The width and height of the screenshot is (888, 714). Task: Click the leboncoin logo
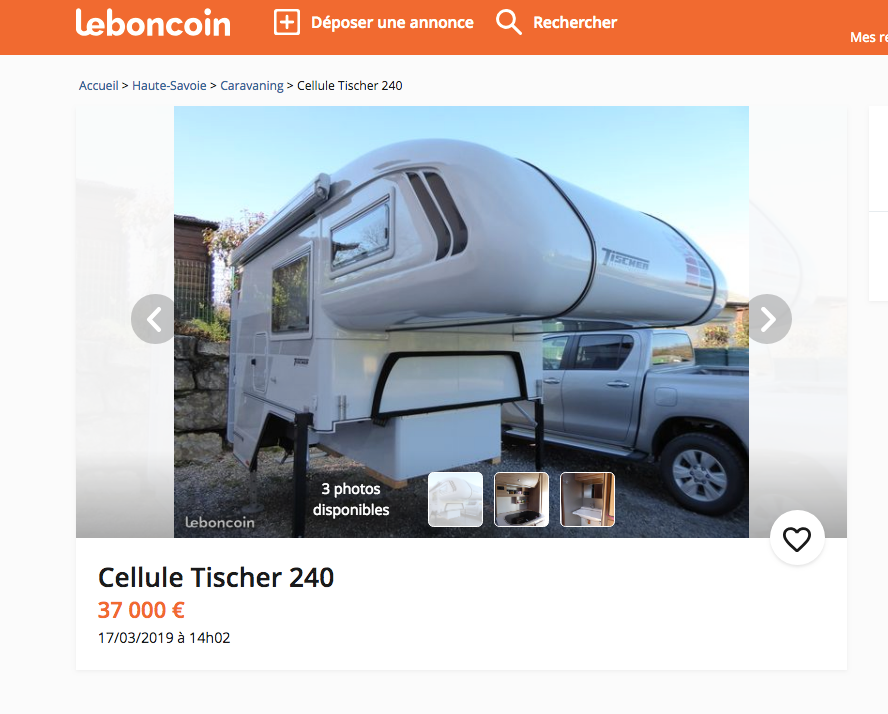(x=153, y=23)
